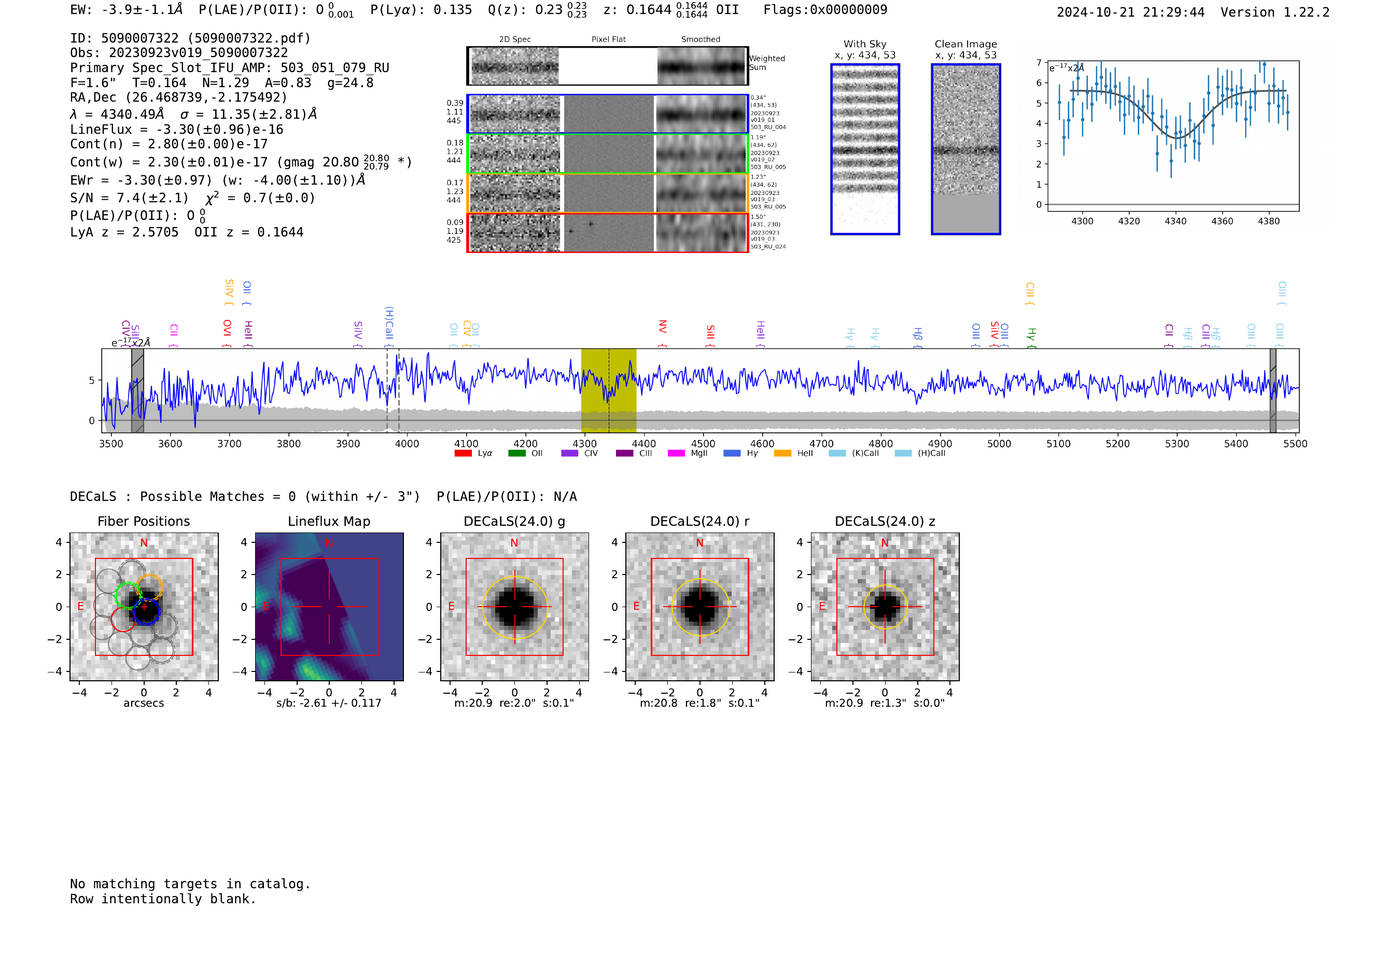Click the orange fiber circle in Fiber Positions
This screenshot has width=1400, height=953.
[151, 587]
